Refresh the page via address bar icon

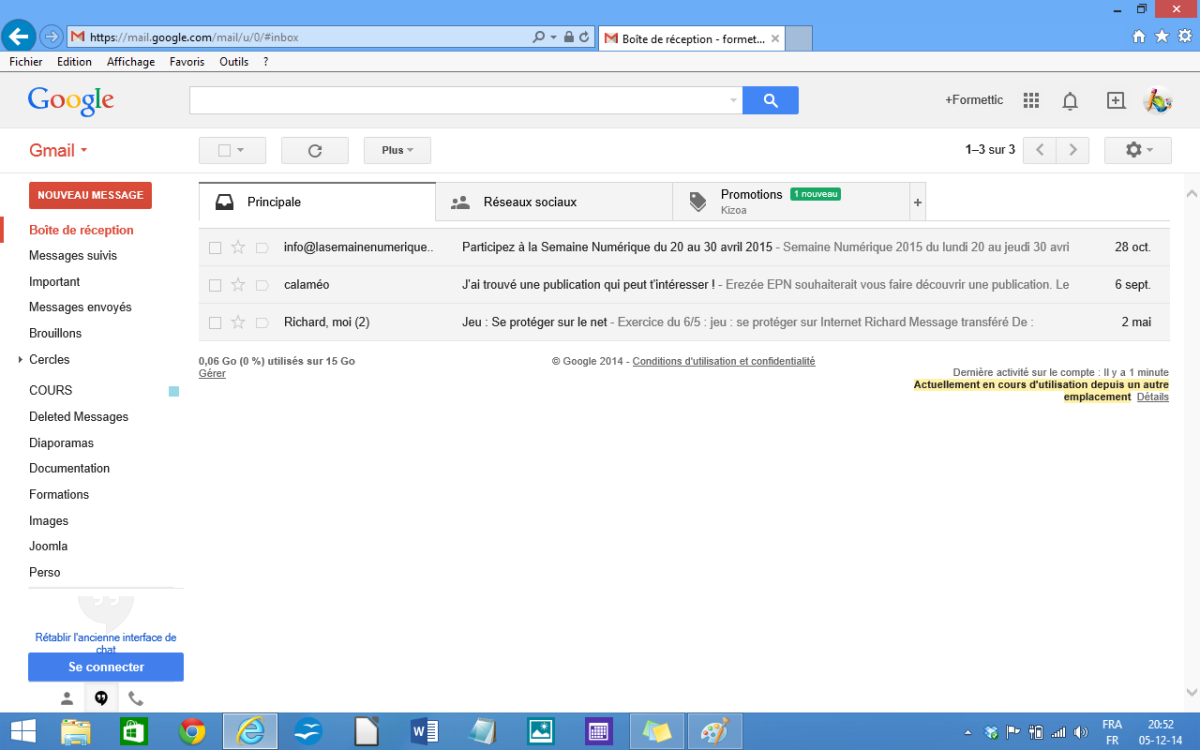[x=585, y=37]
